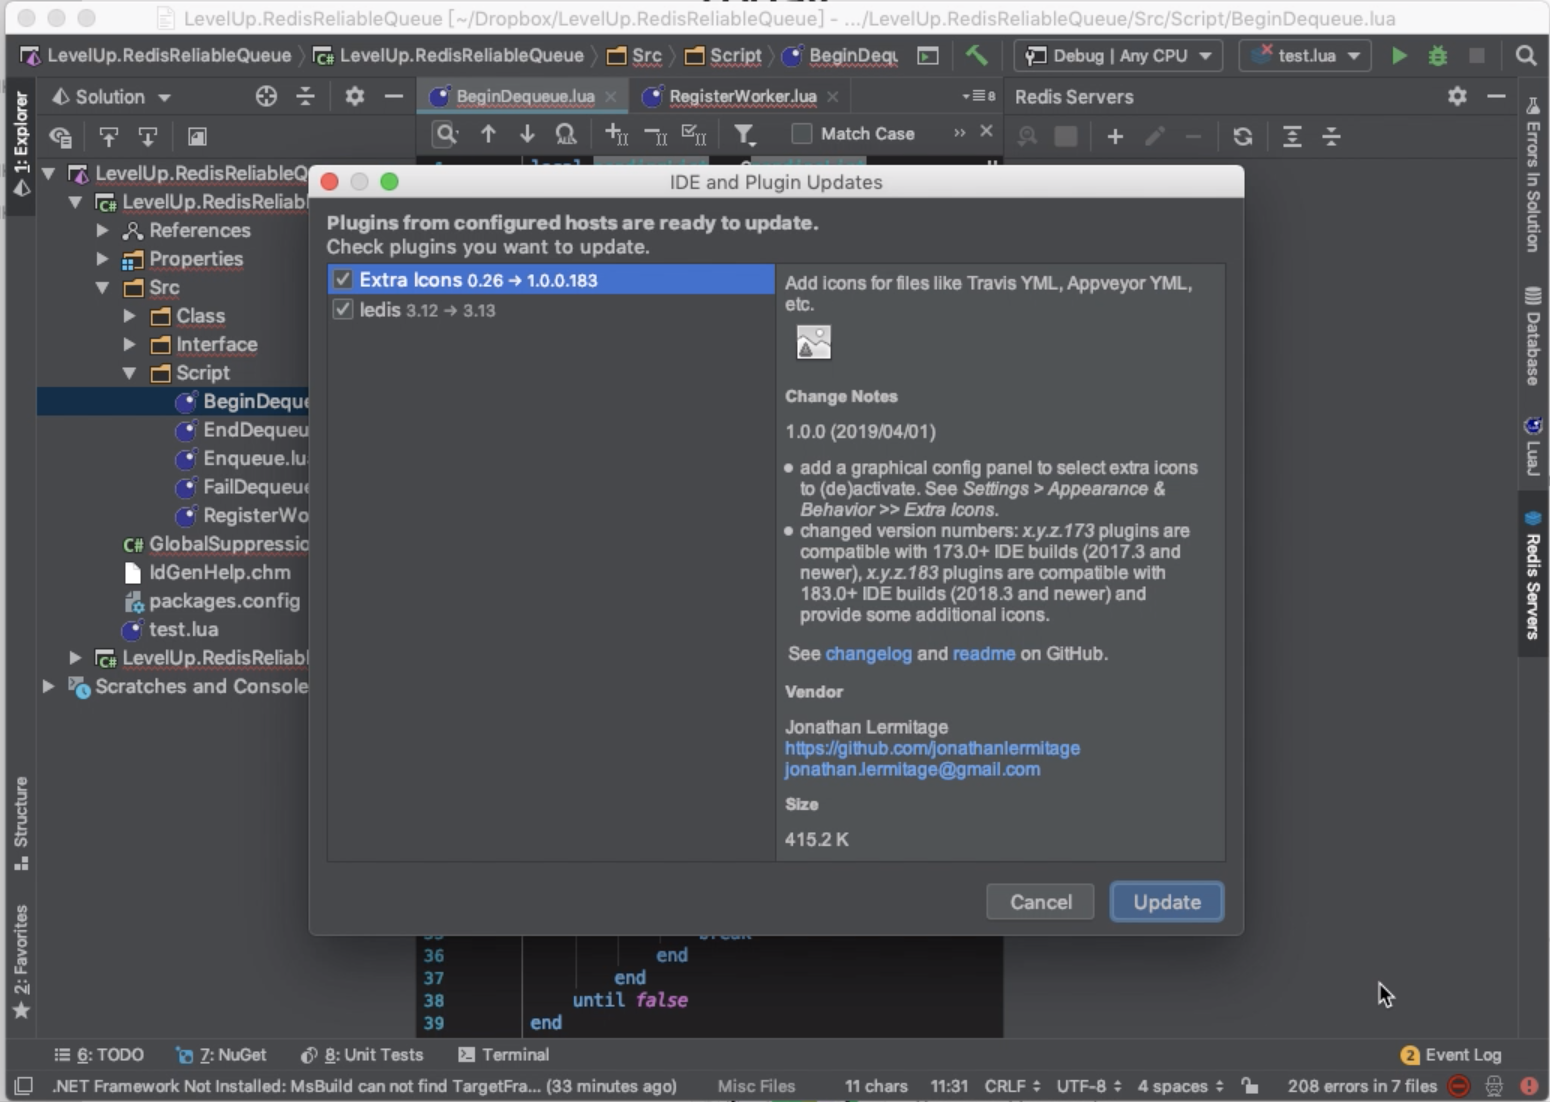Click UTF-8 encoding in status bar
The width and height of the screenshot is (1550, 1102).
click(x=1088, y=1086)
